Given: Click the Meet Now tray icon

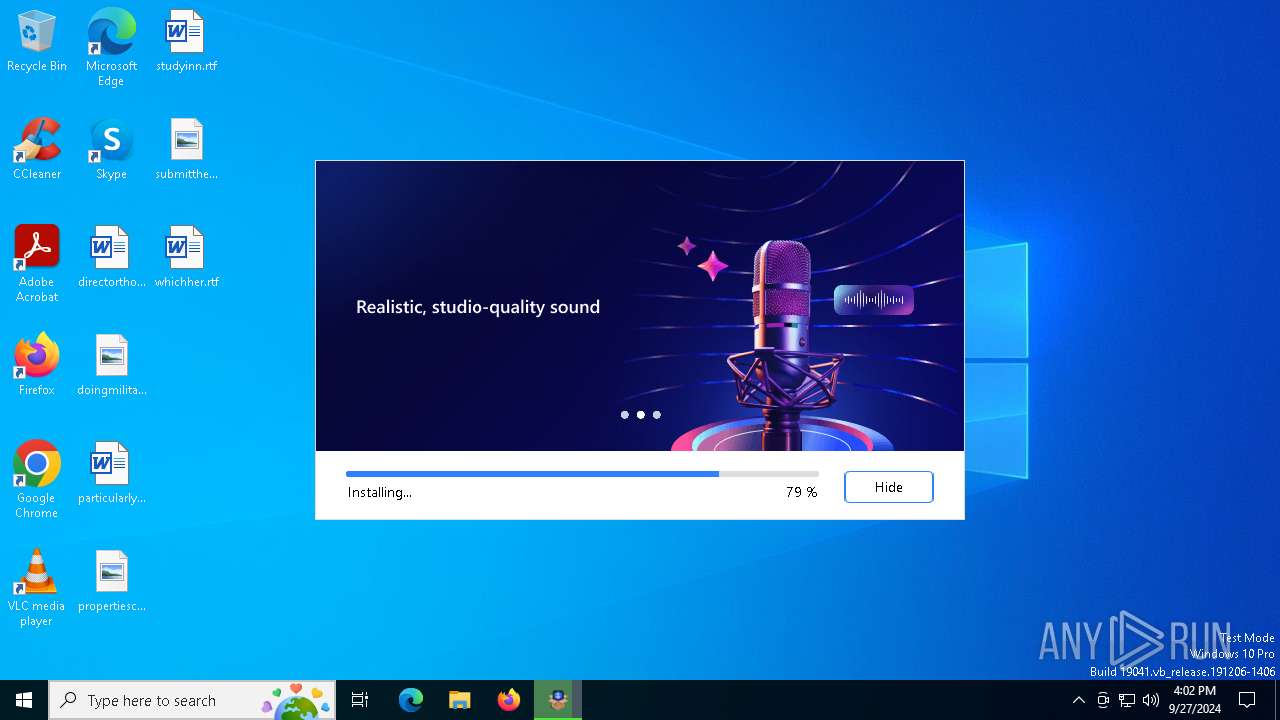Looking at the screenshot, I should pos(1103,700).
